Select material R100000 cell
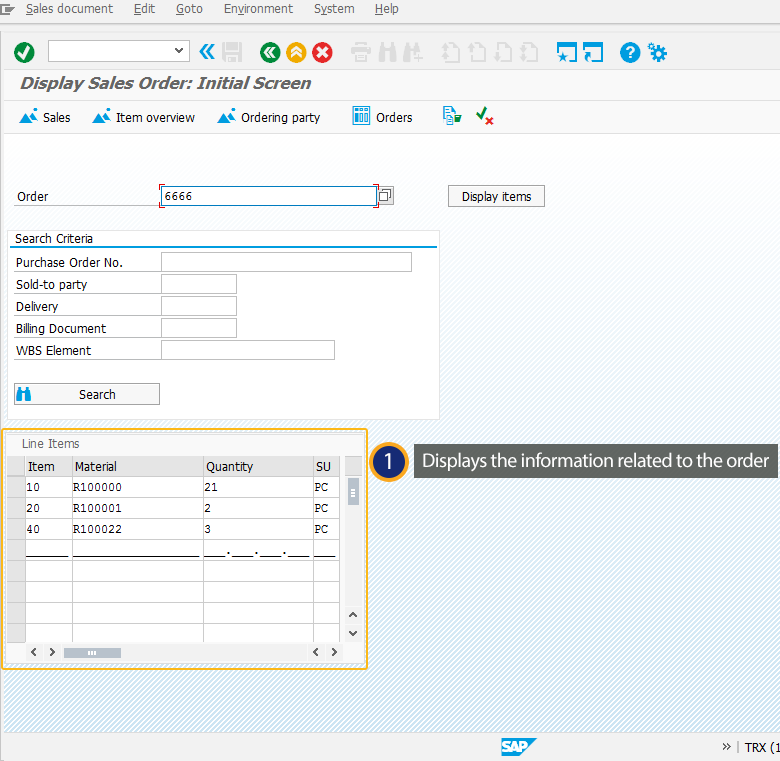 click(x=138, y=487)
